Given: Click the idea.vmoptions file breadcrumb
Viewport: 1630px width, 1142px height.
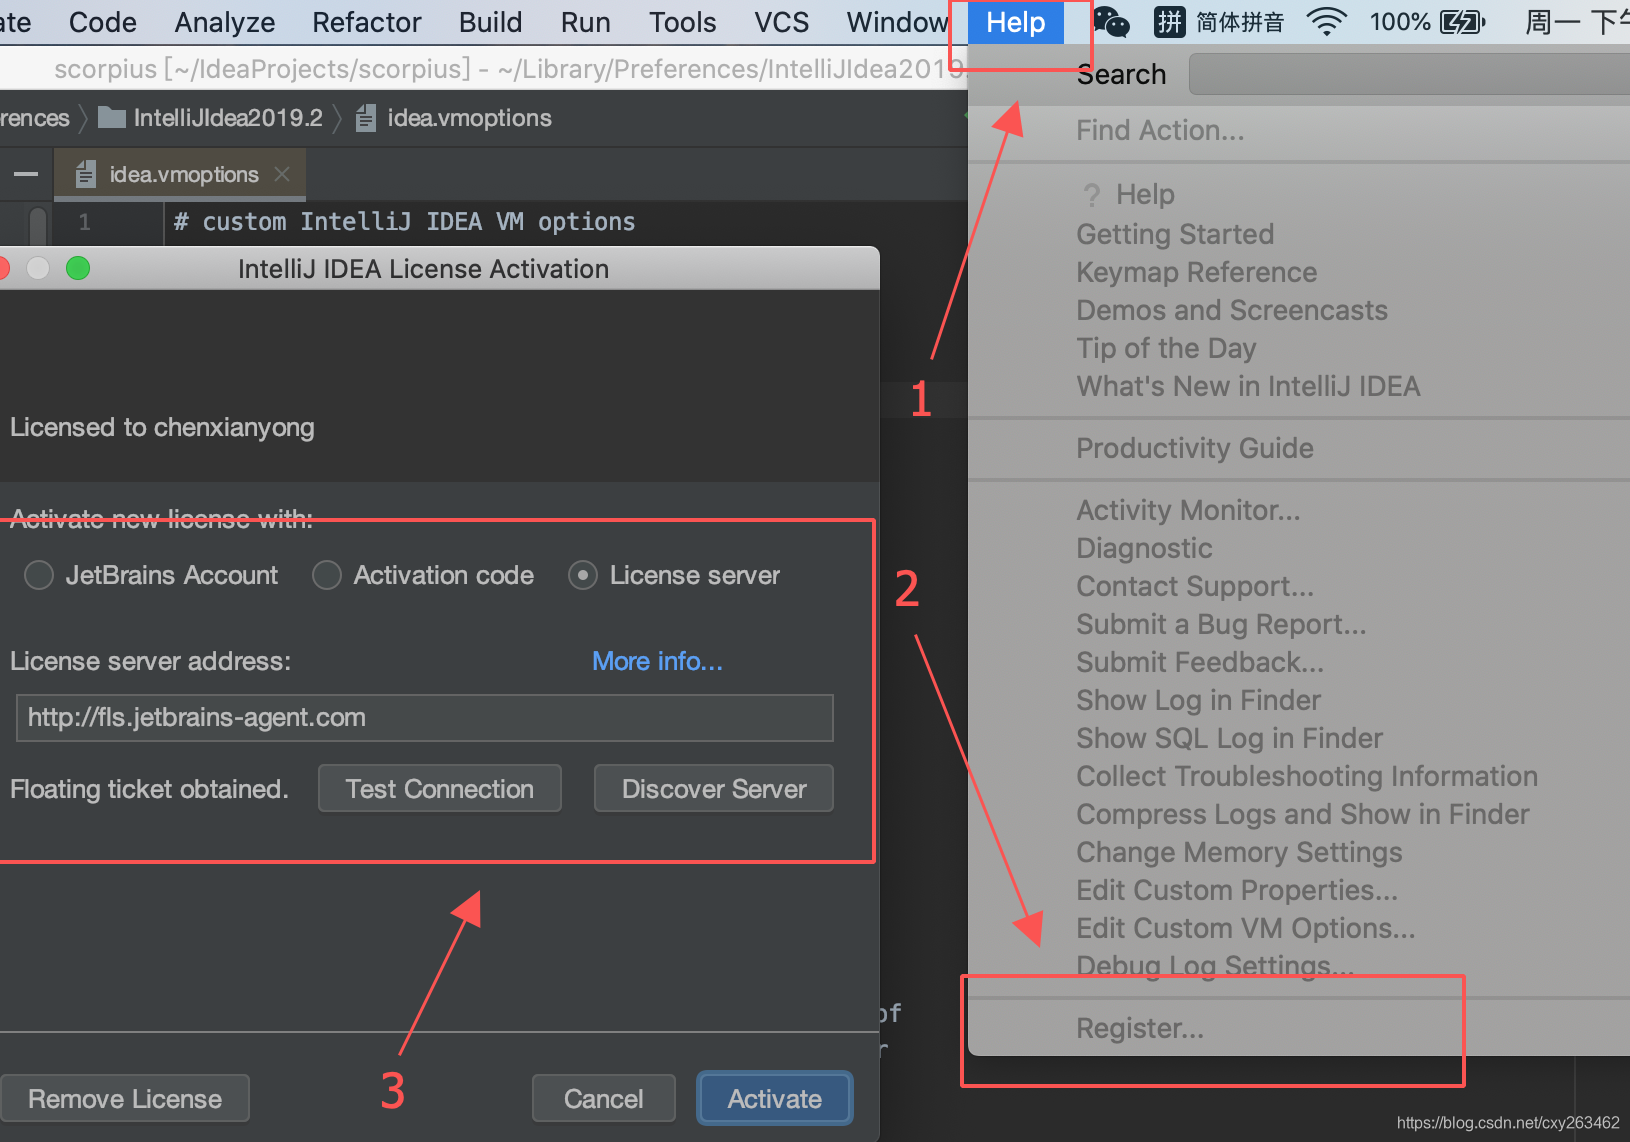Looking at the screenshot, I should tap(453, 118).
